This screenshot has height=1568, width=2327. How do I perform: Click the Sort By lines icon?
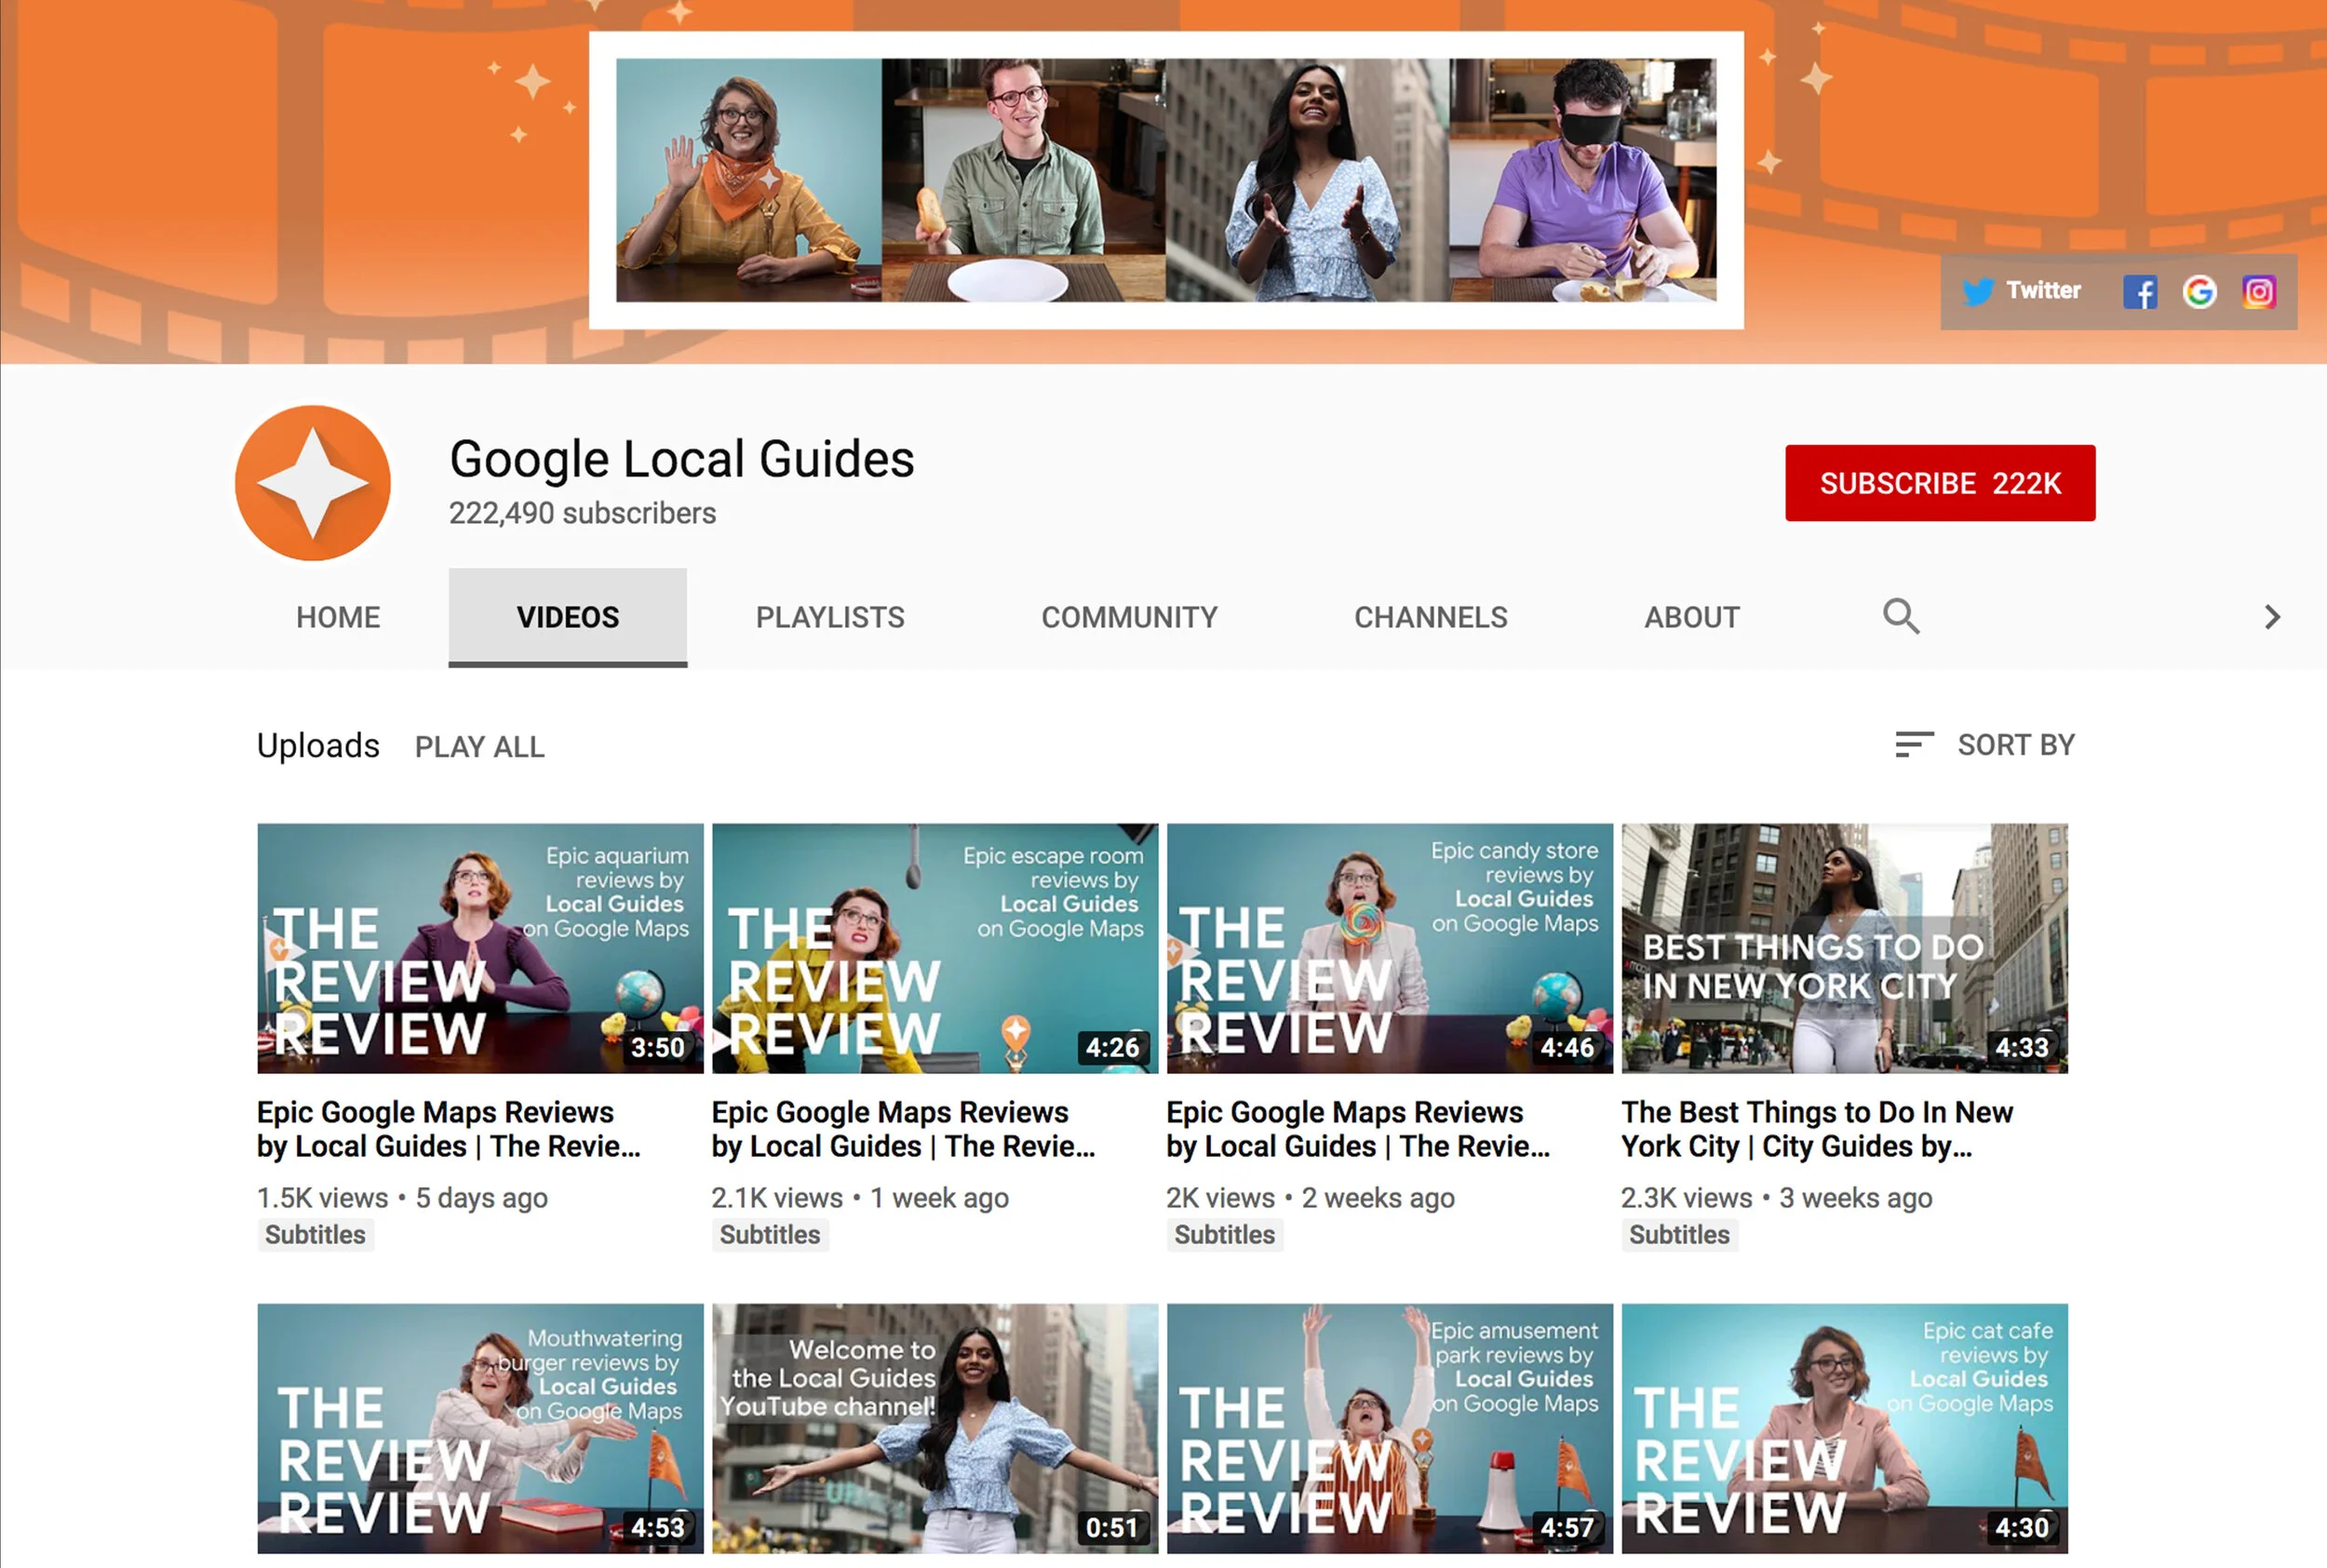(1913, 745)
